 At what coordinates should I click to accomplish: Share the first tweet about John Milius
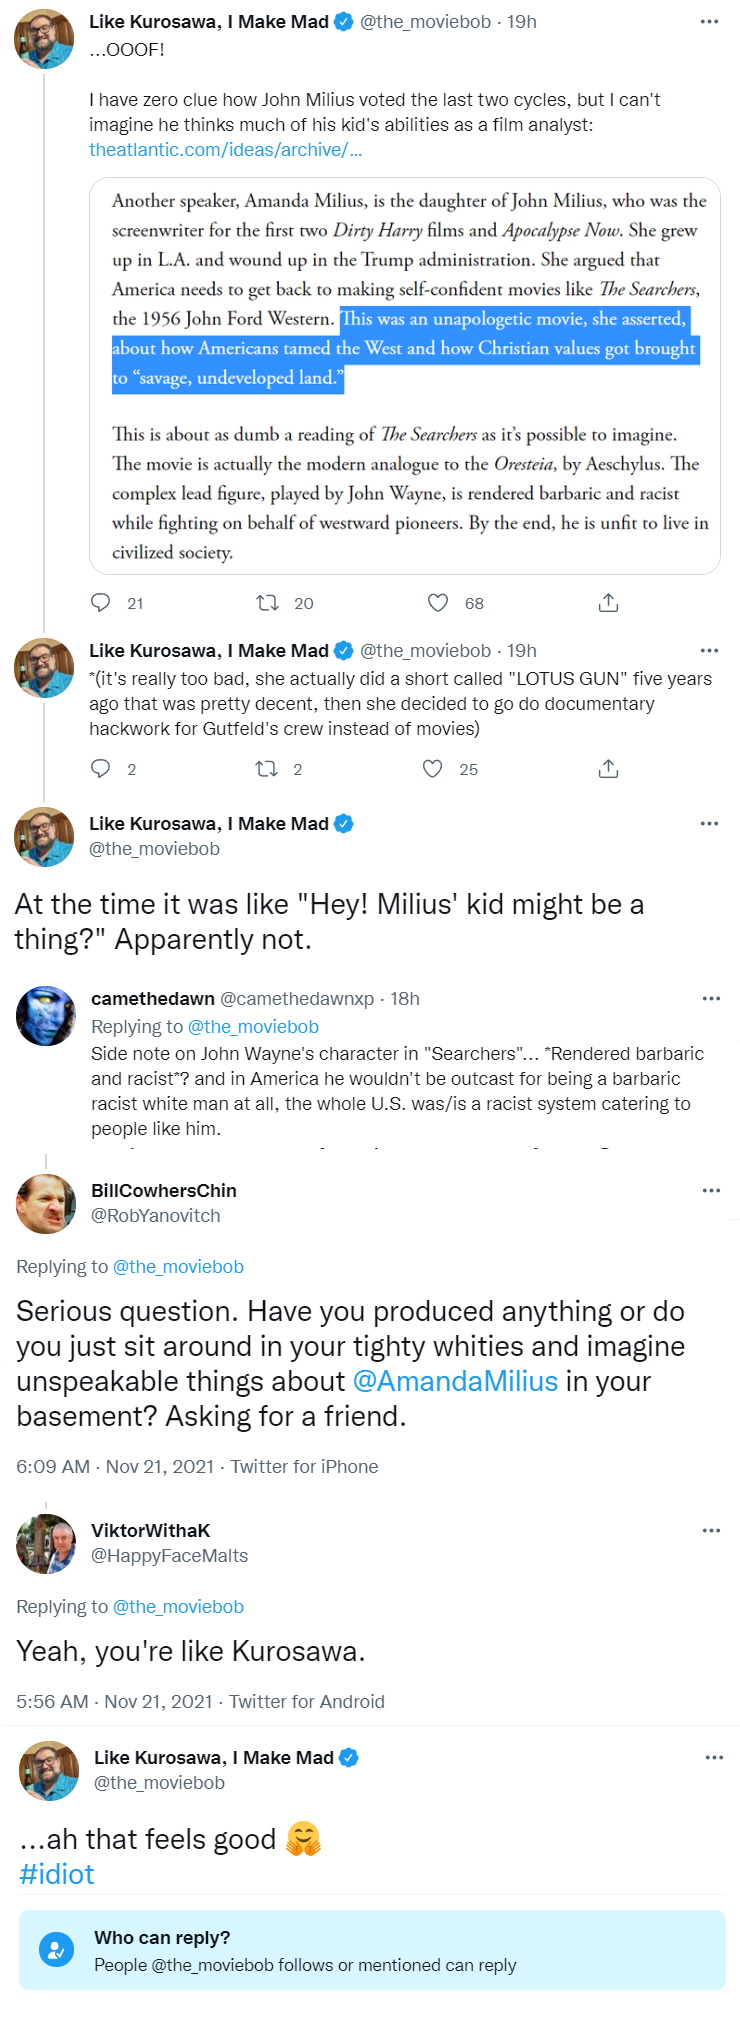(x=608, y=603)
